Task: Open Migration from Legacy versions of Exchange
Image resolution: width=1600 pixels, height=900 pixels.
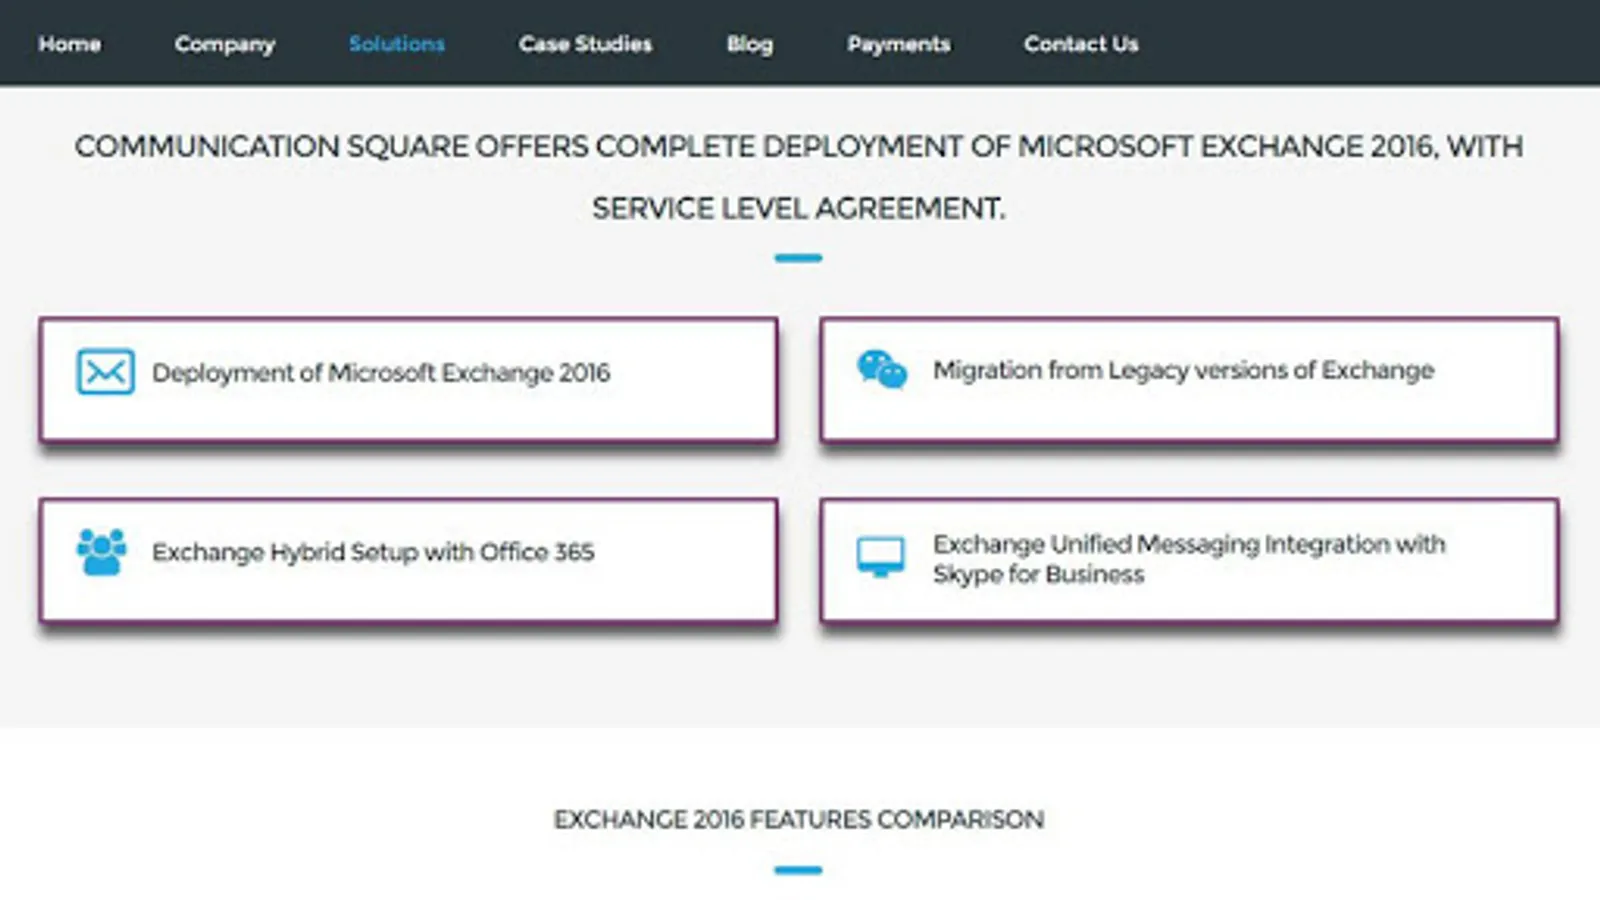Action: [1189, 380]
